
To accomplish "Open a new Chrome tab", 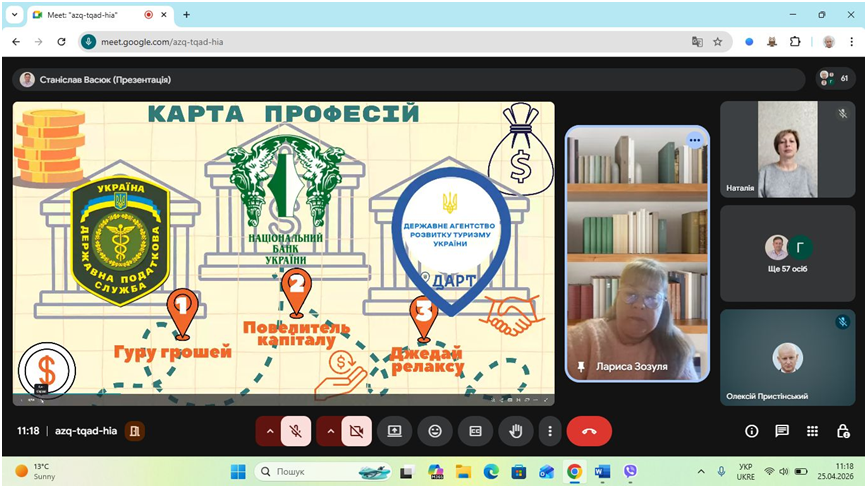I will [186, 15].
